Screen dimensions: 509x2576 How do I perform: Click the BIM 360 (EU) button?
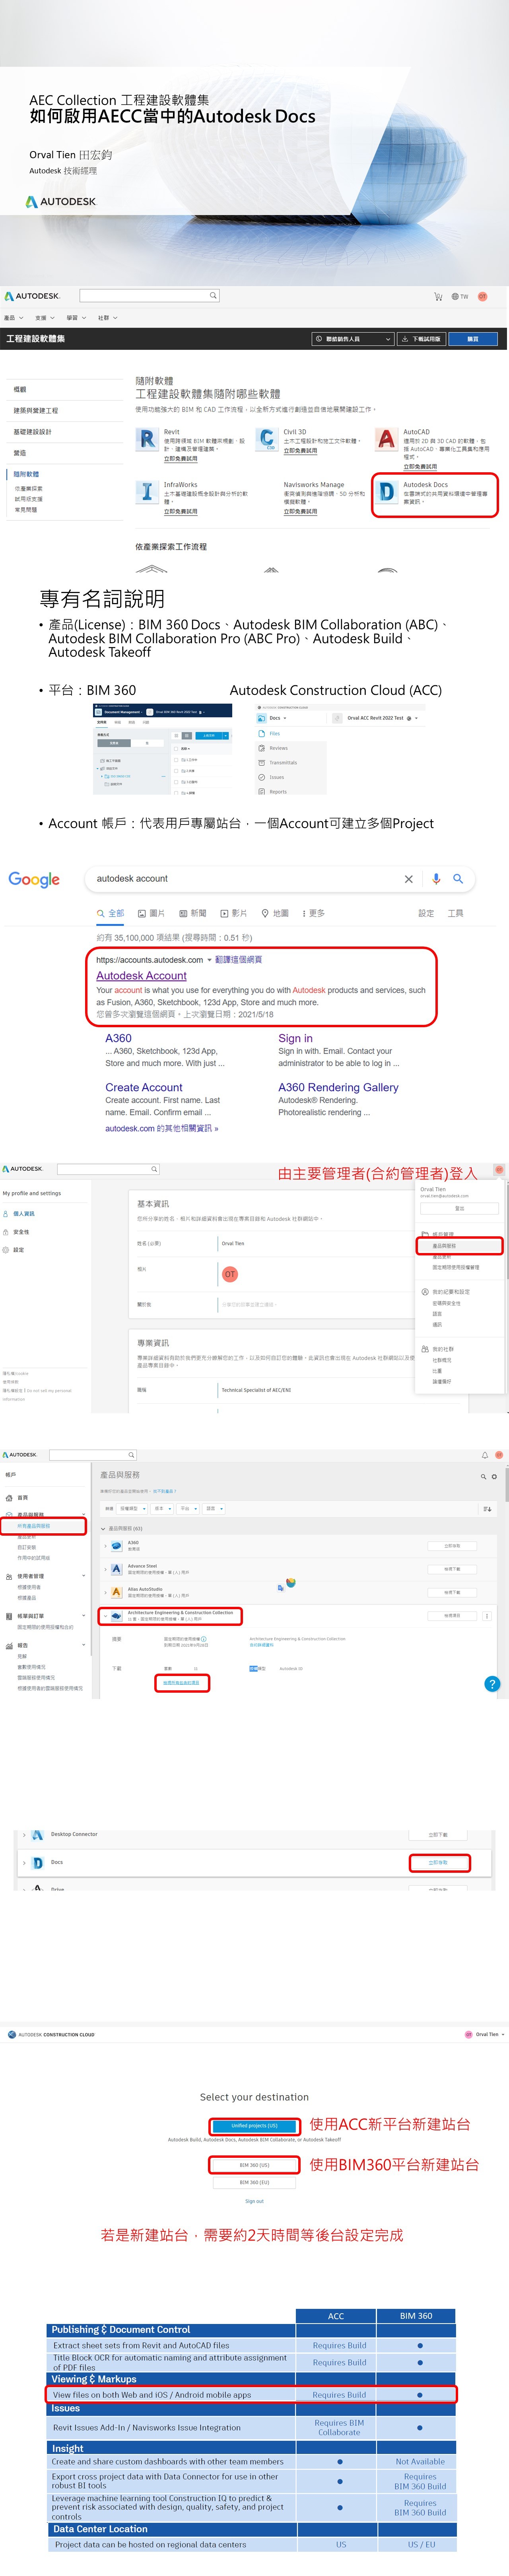254,2182
